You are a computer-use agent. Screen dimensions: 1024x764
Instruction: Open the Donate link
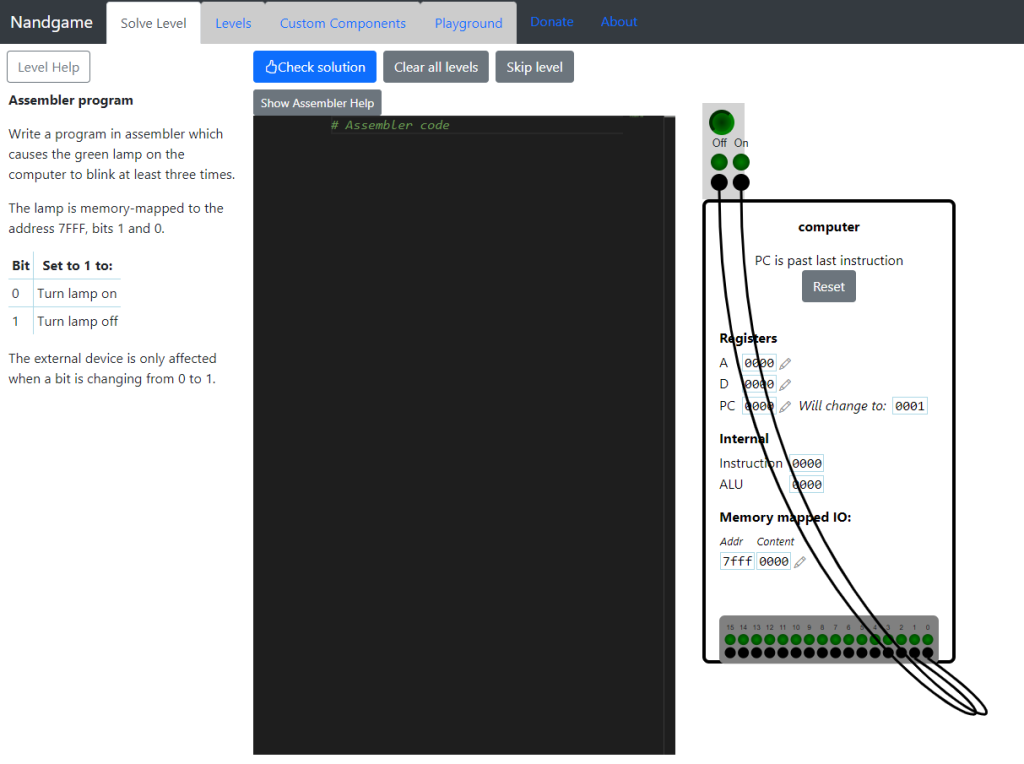point(552,22)
